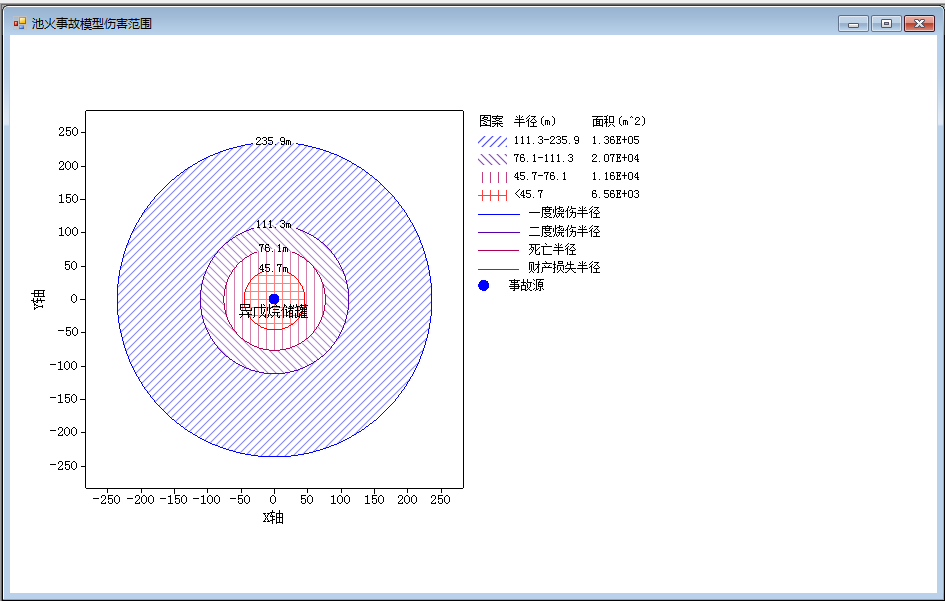Click the 面积(m^2) legend header
Viewport: 945px width, 601px height.
[x=618, y=122]
